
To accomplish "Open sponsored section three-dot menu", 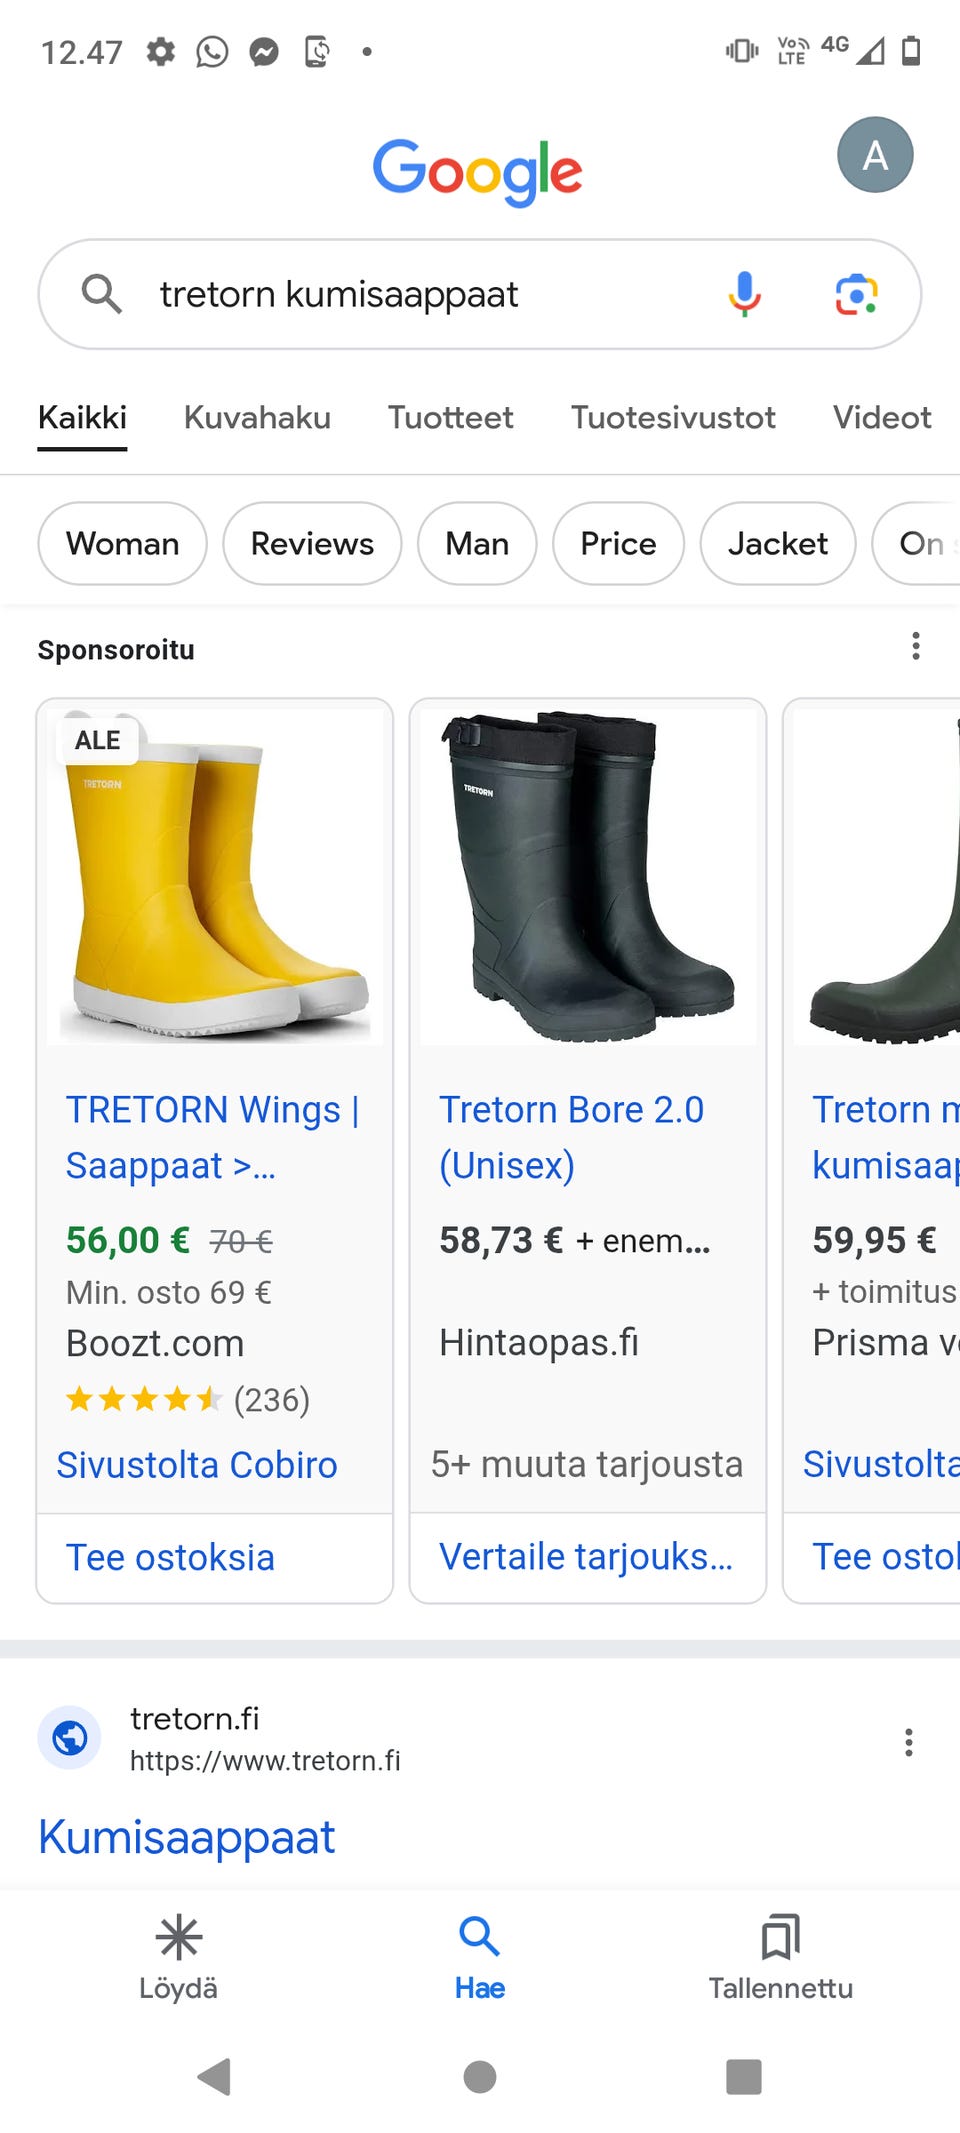I will pos(915,647).
